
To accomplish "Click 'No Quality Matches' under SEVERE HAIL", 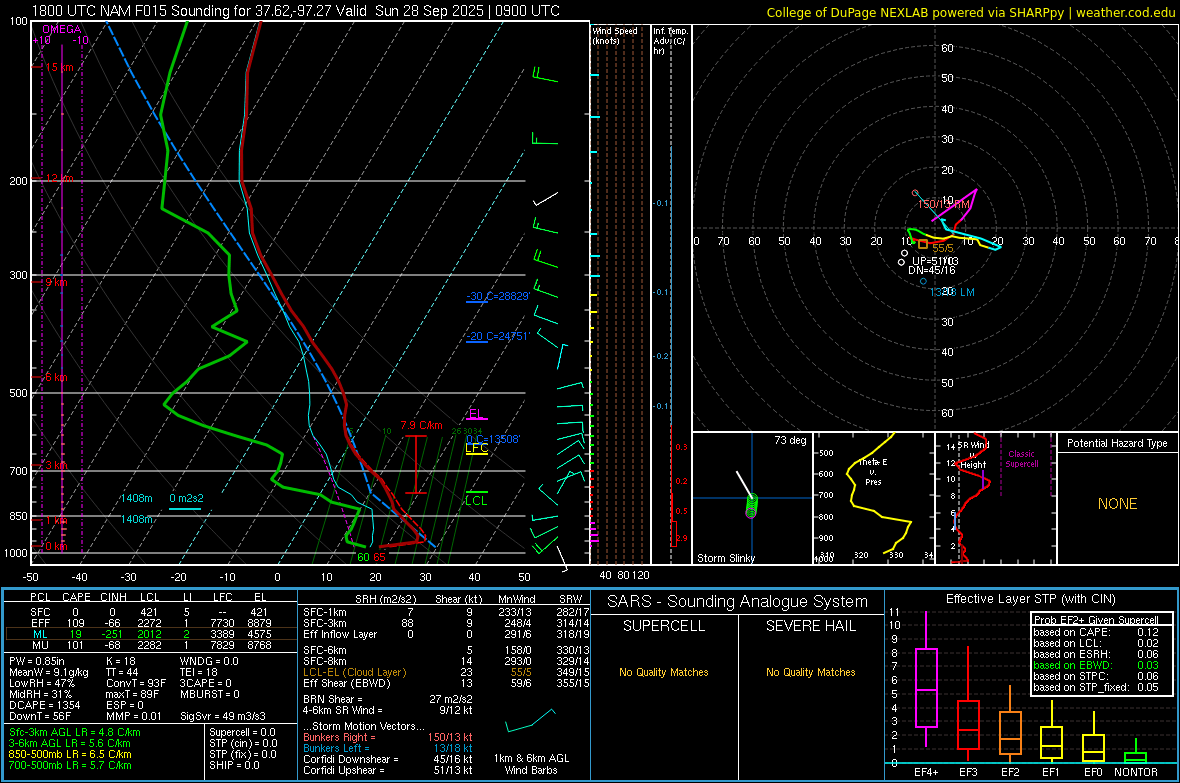I will [x=810, y=672].
